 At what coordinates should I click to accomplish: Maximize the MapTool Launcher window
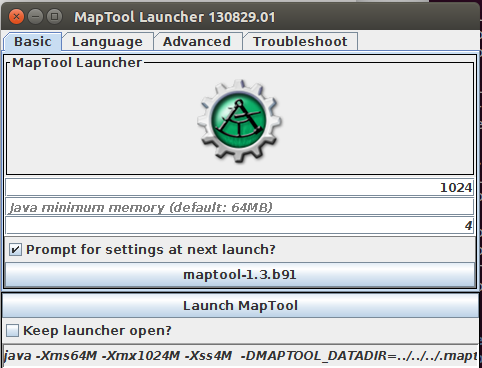tap(54, 16)
